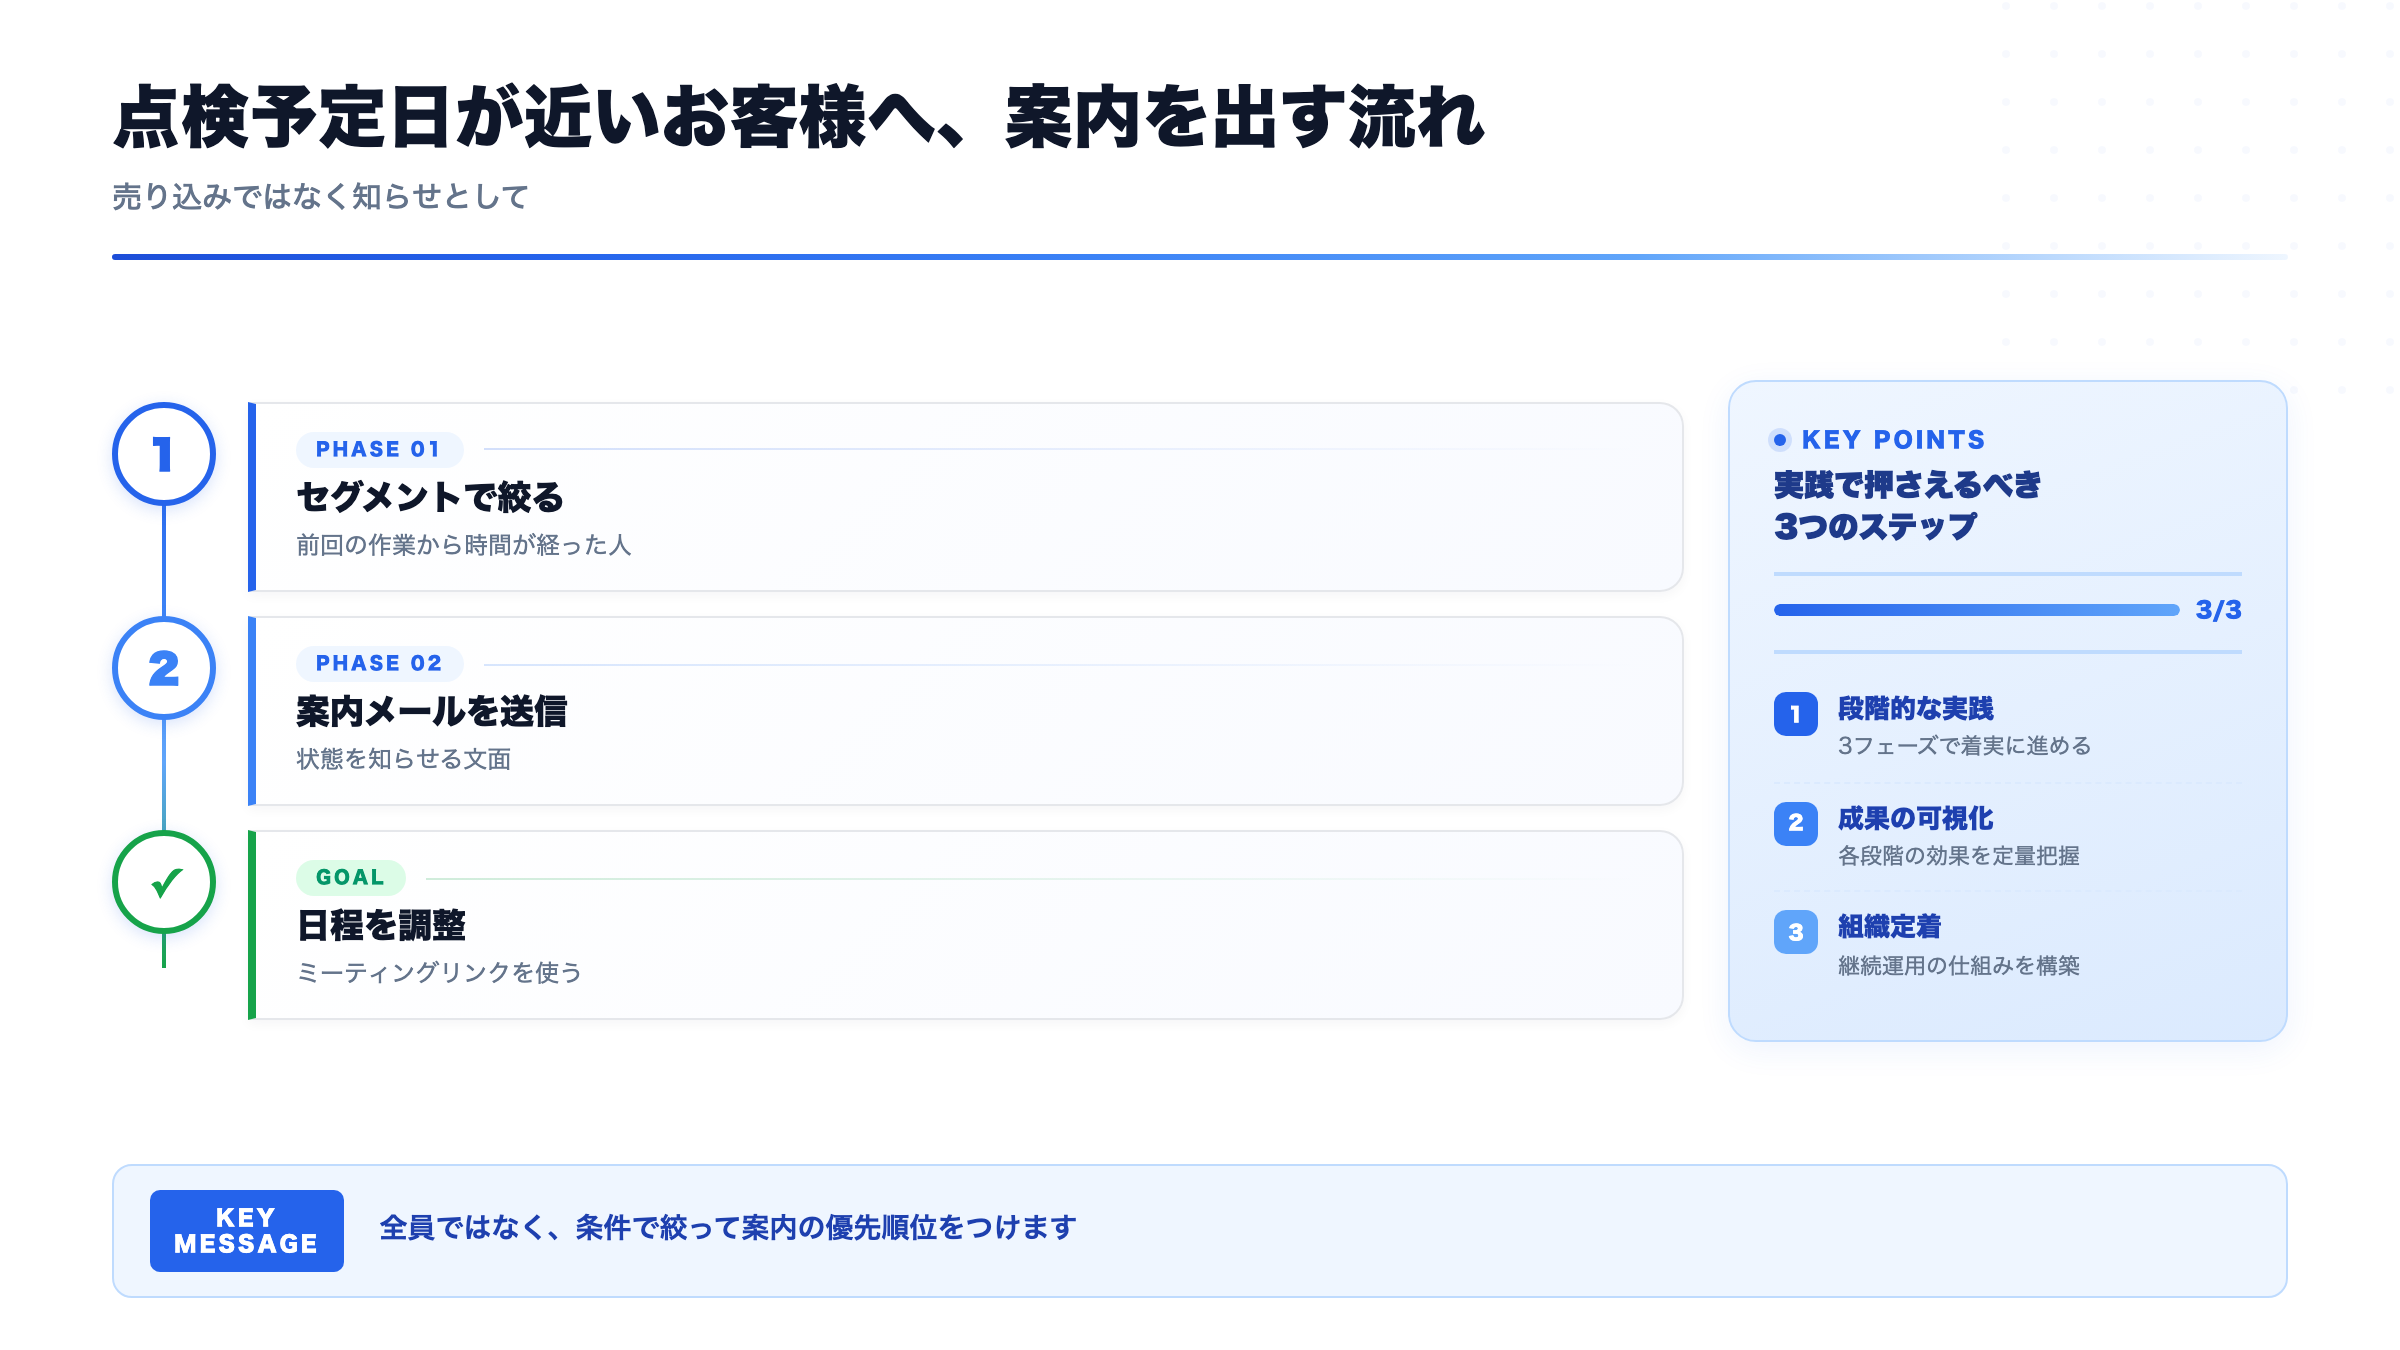The image size is (2400, 1350).
Task: Click the heading セグメントで絞る
Action: [431, 497]
